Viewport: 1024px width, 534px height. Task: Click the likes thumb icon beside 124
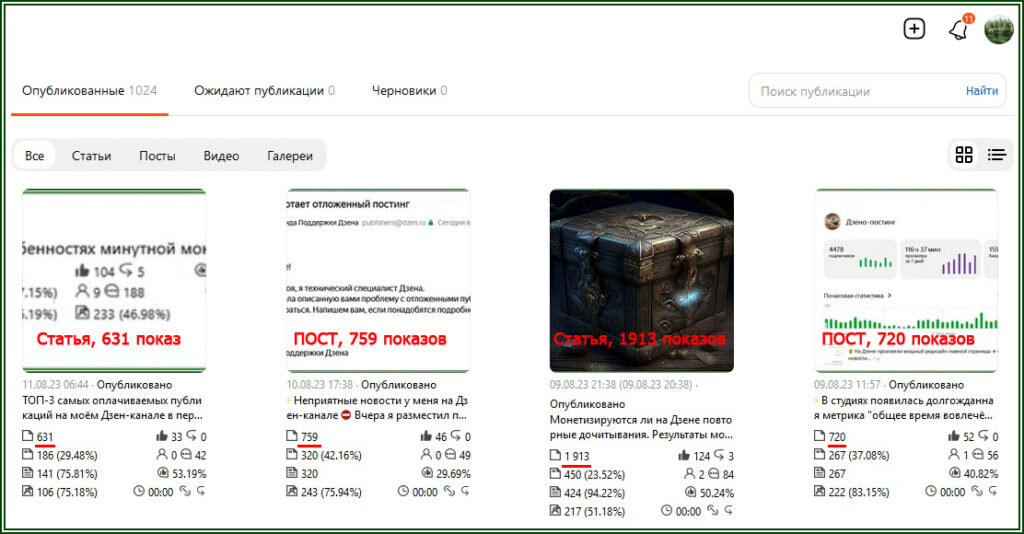pyautogui.click(x=684, y=455)
